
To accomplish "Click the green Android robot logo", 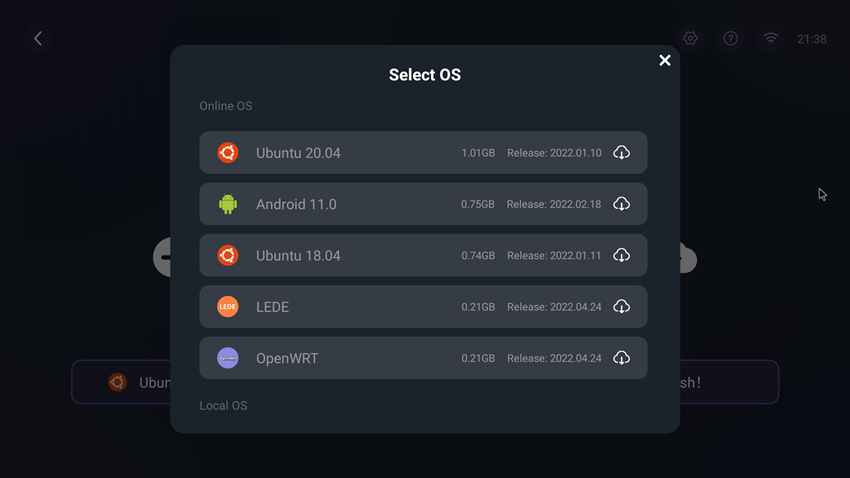I will [228, 204].
